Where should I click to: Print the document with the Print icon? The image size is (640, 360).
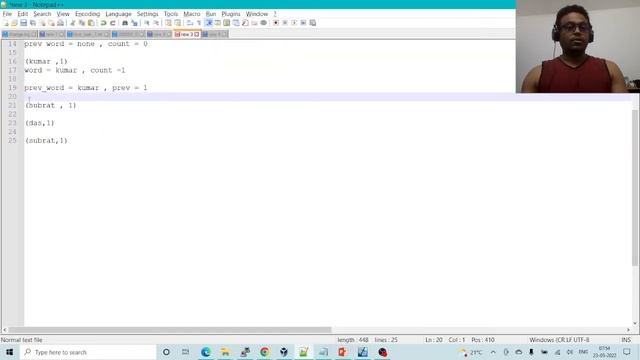click(60, 23)
